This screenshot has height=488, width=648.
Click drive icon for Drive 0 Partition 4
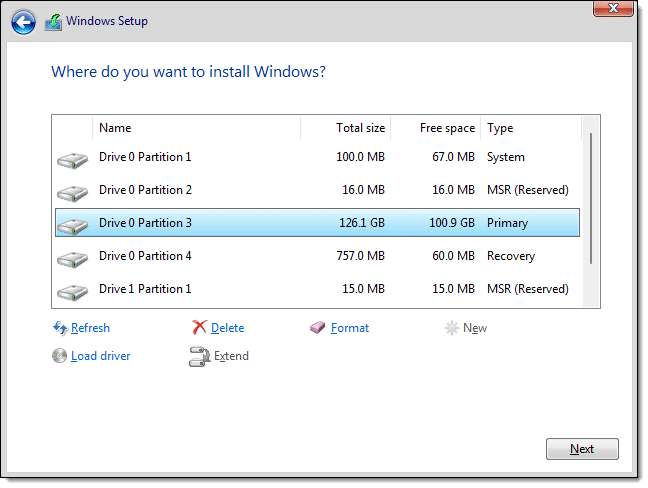pyautogui.click(x=72, y=259)
